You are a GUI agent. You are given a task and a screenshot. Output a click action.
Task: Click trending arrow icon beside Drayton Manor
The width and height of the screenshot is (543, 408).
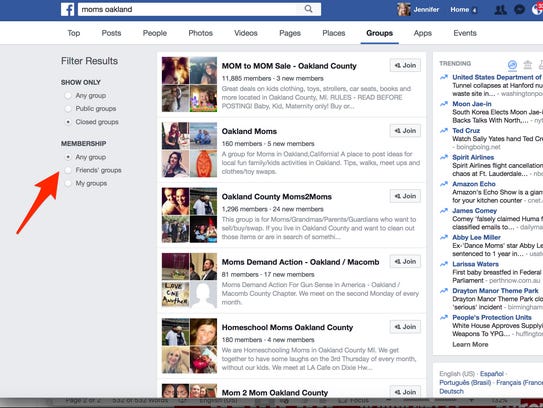pyautogui.click(x=444, y=291)
